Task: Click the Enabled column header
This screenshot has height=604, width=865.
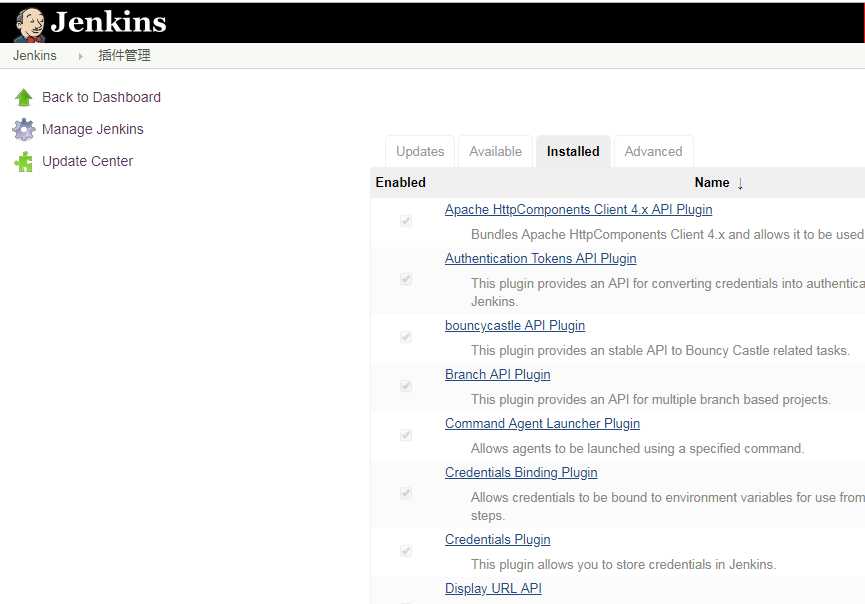Action: click(401, 183)
